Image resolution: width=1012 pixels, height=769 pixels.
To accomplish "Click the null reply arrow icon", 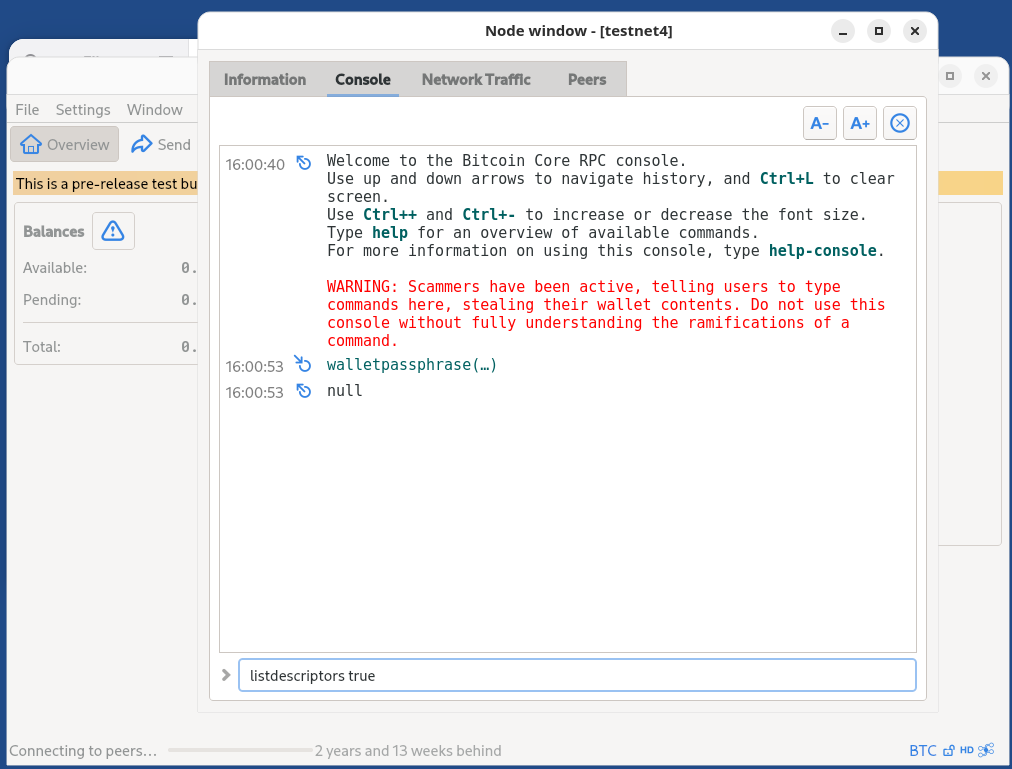I will (x=303, y=391).
